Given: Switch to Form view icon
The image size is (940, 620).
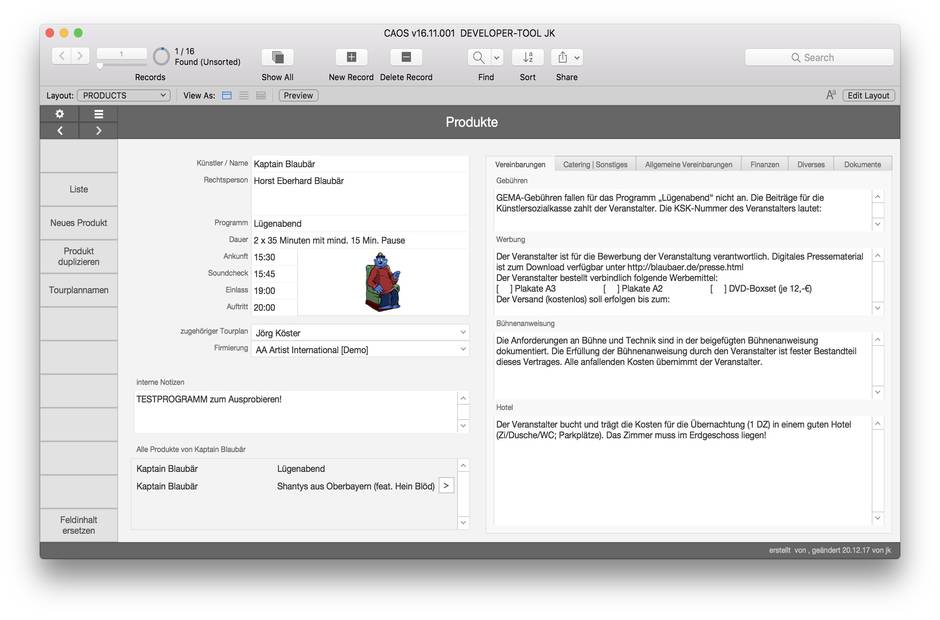Looking at the screenshot, I should tap(227, 95).
